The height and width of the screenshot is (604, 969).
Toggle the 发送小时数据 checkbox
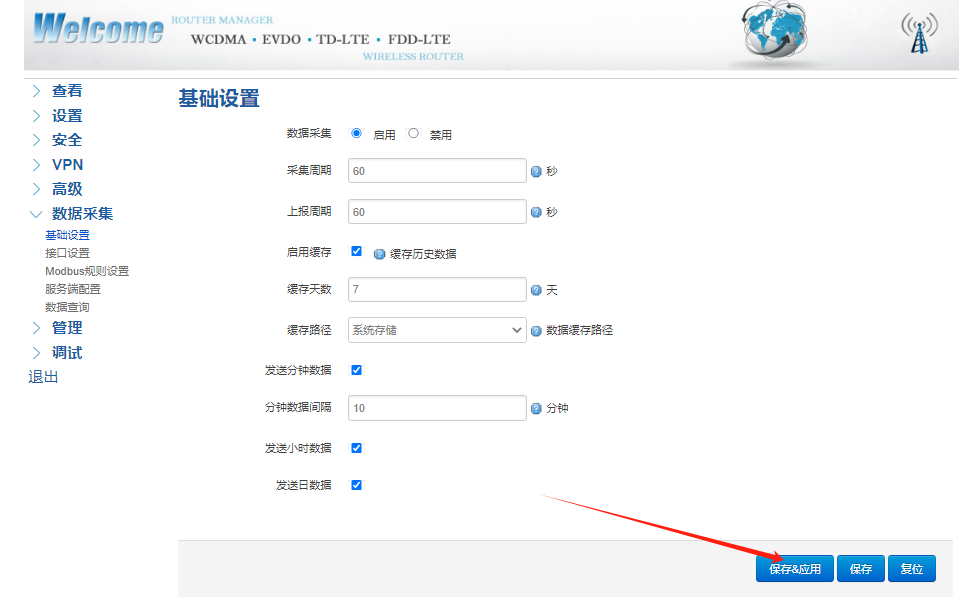click(x=357, y=448)
